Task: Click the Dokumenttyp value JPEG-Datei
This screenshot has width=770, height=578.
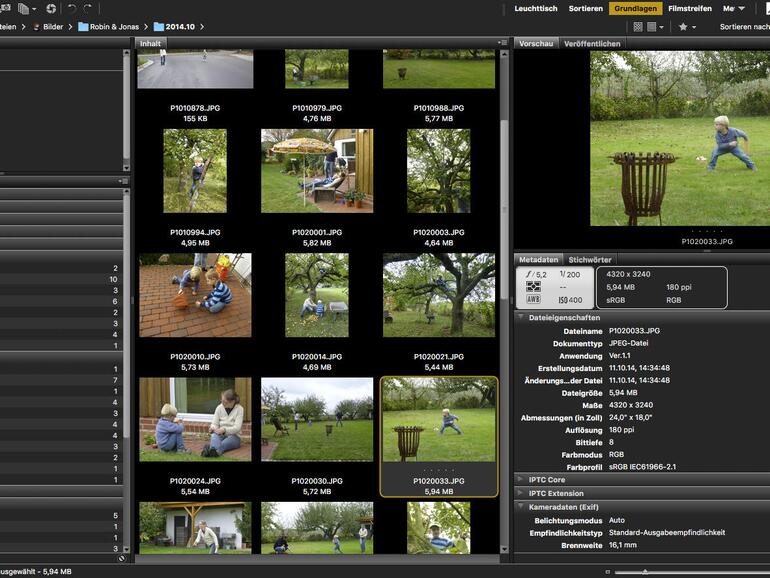Action: click(x=629, y=343)
